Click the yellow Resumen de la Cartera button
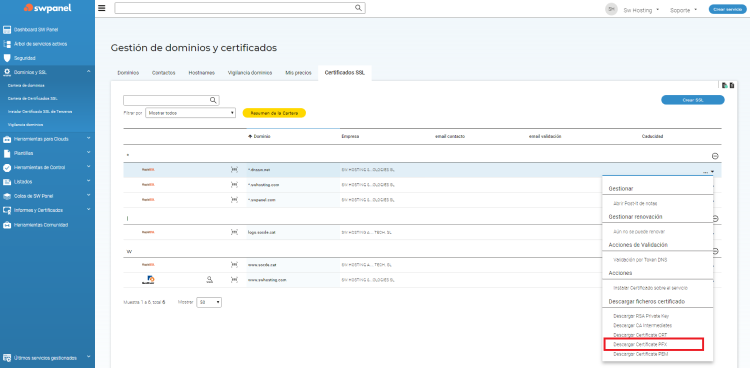 [x=275, y=113]
